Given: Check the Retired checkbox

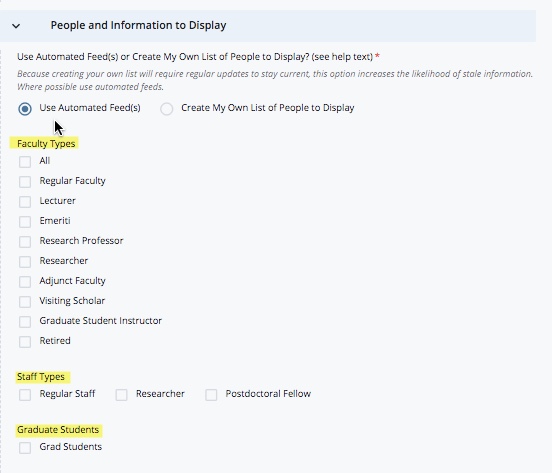Looking at the screenshot, I should point(25,342).
